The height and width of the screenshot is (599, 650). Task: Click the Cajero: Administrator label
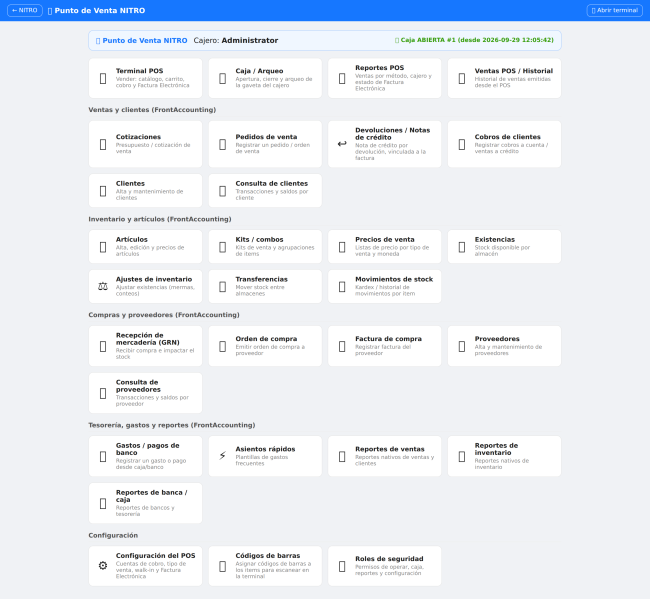235,41
